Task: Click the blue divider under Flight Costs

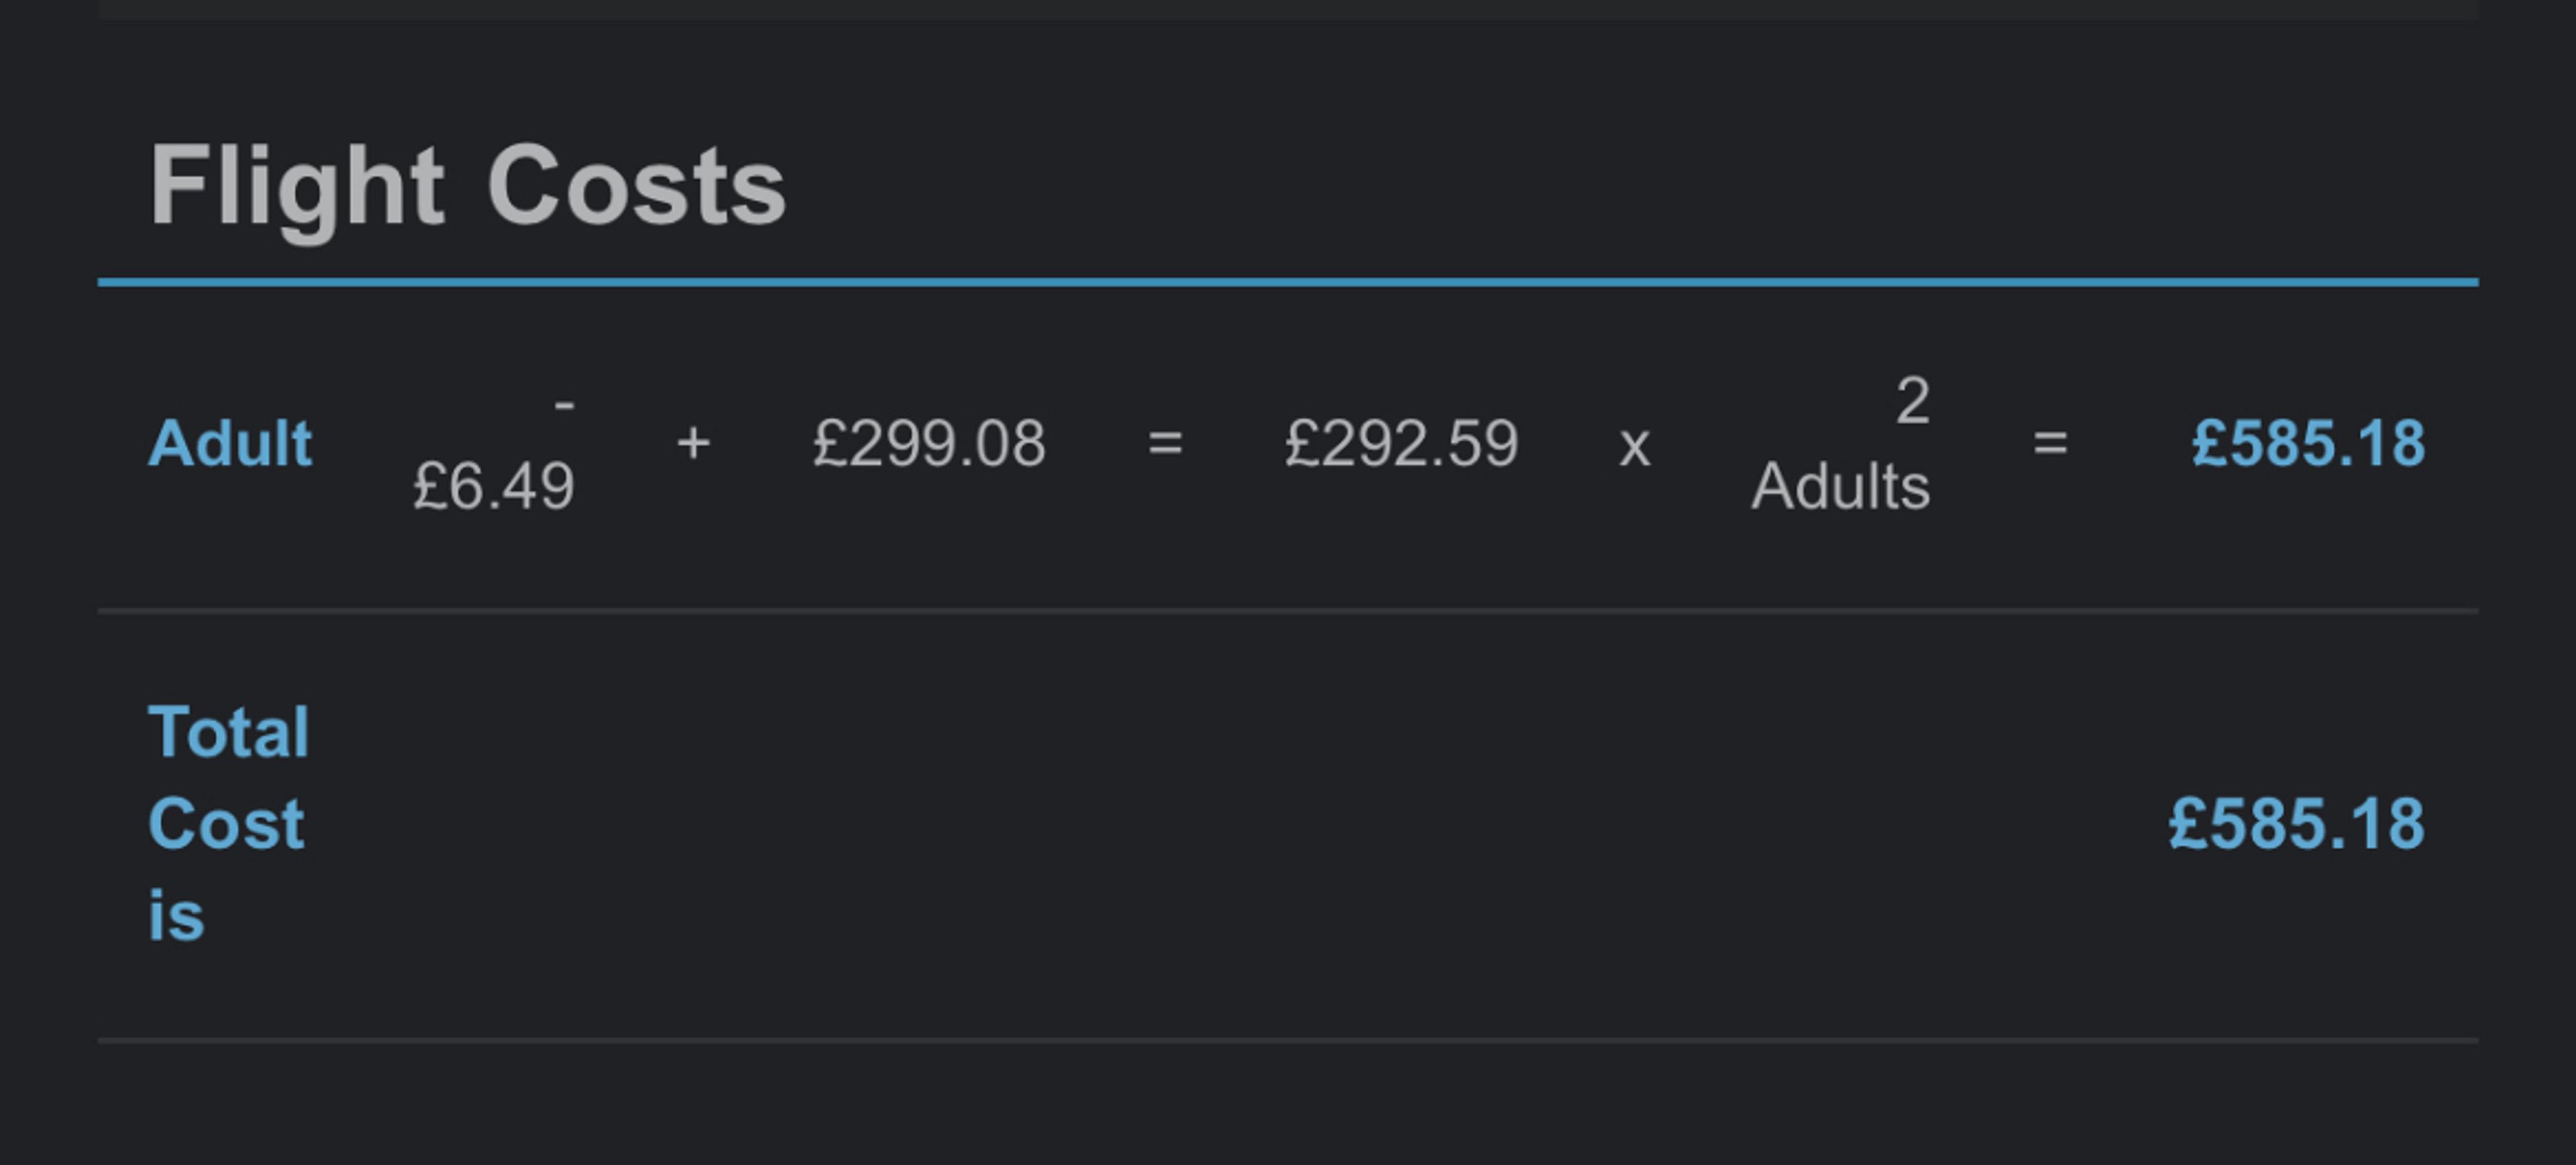Action: [x=1288, y=283]
